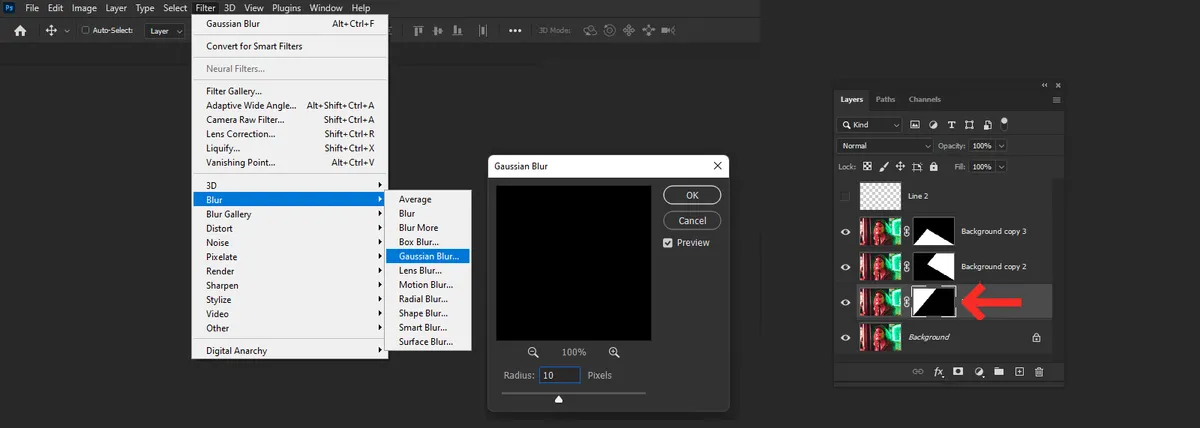Click the 3D orbit camera icon
The height and width of the screenshot is (428, 1200).
(590, 31)
